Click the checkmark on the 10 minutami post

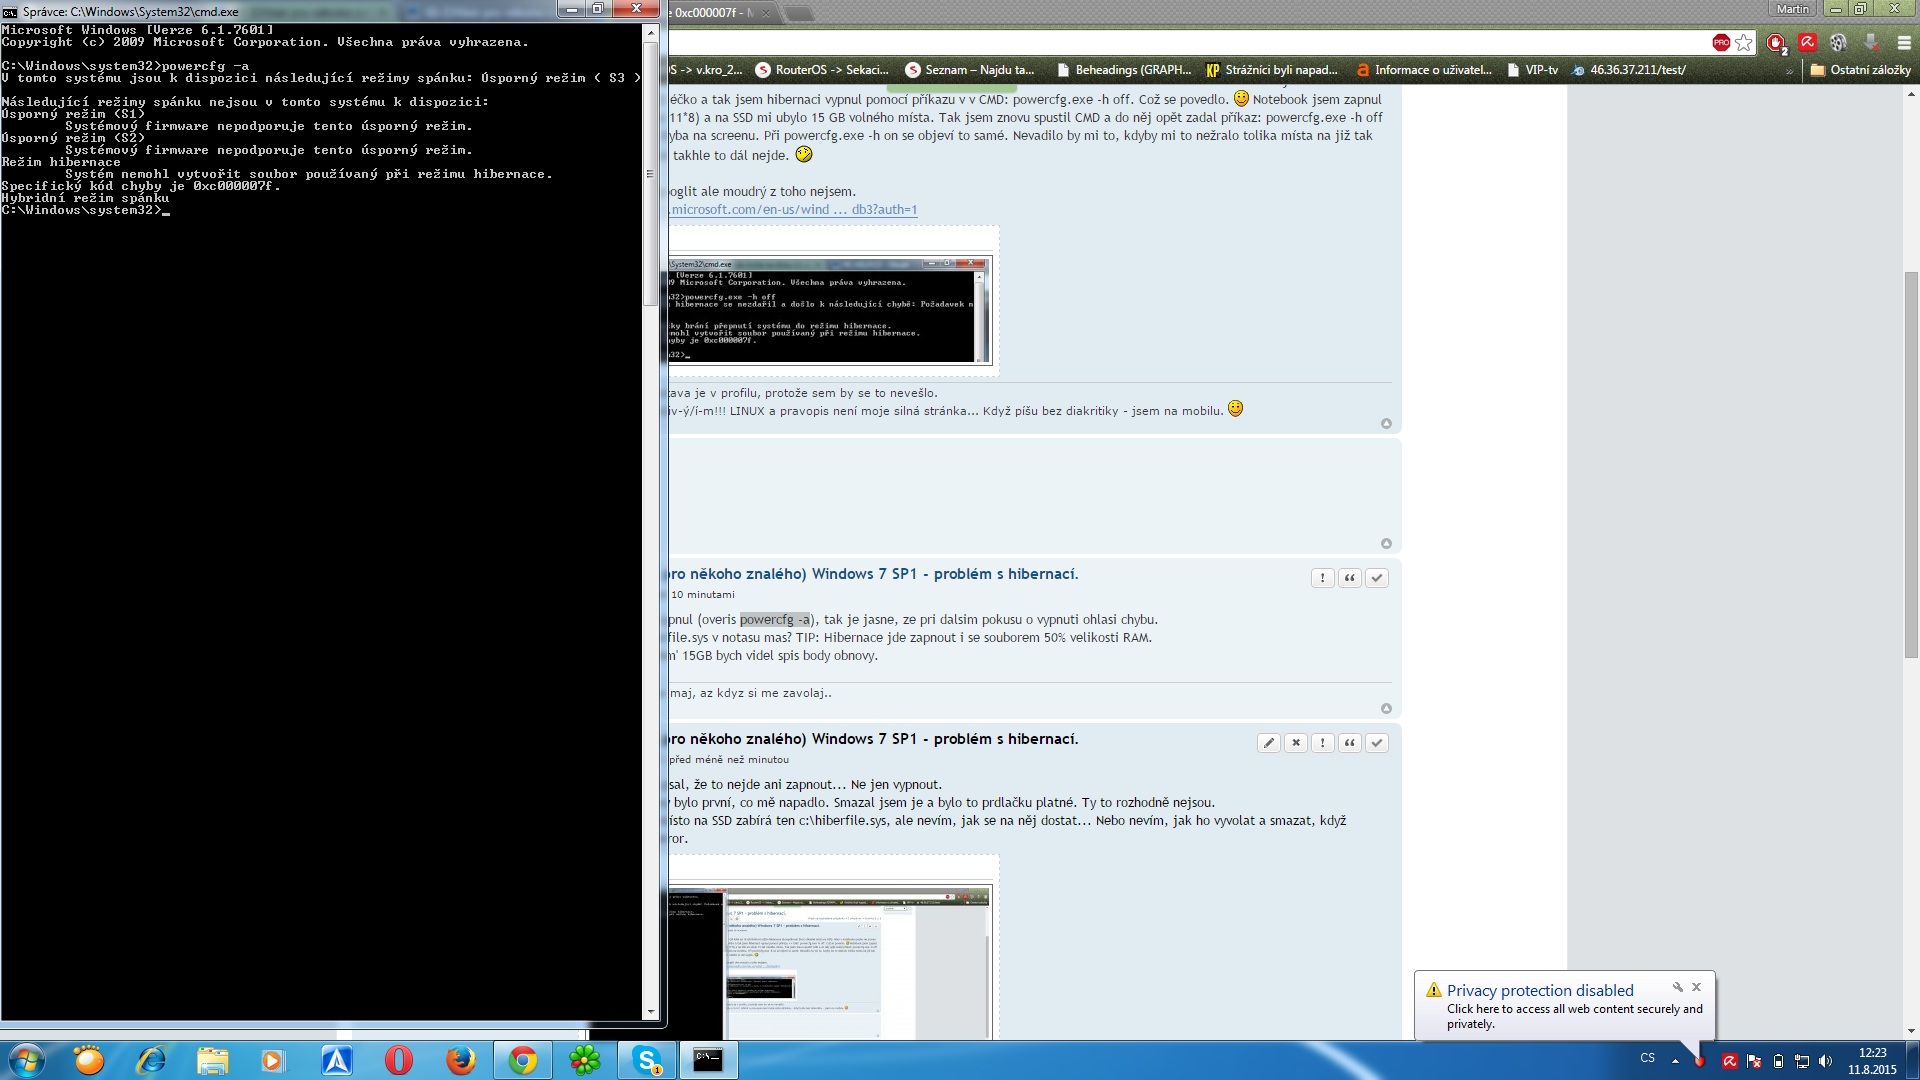click(1376, 578)
